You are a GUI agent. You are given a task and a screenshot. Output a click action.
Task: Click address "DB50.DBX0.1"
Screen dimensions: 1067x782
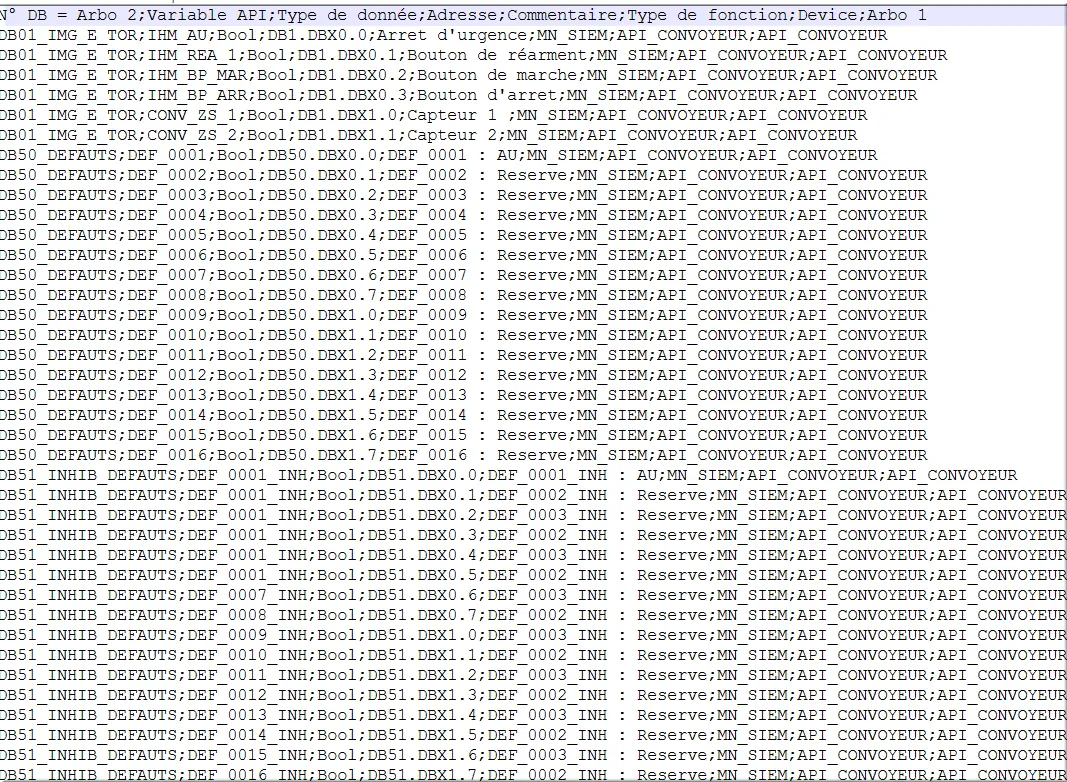tap(322, 175)
